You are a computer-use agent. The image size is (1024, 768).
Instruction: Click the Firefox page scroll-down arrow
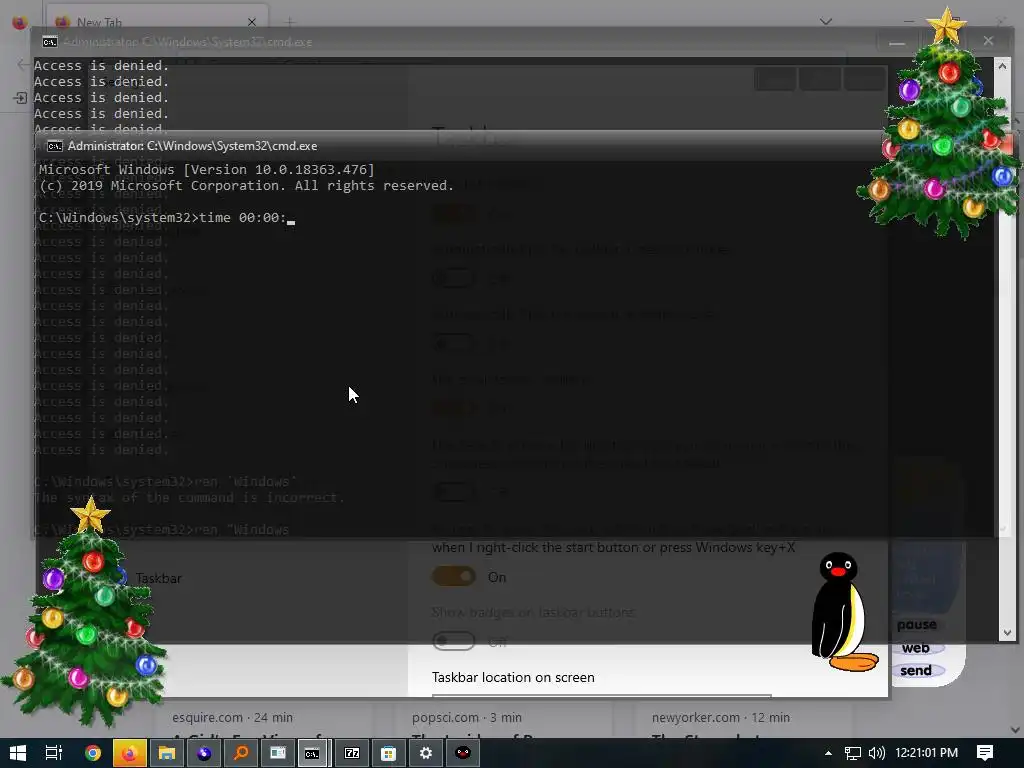pyautogui.click(x=1016, y=729)
